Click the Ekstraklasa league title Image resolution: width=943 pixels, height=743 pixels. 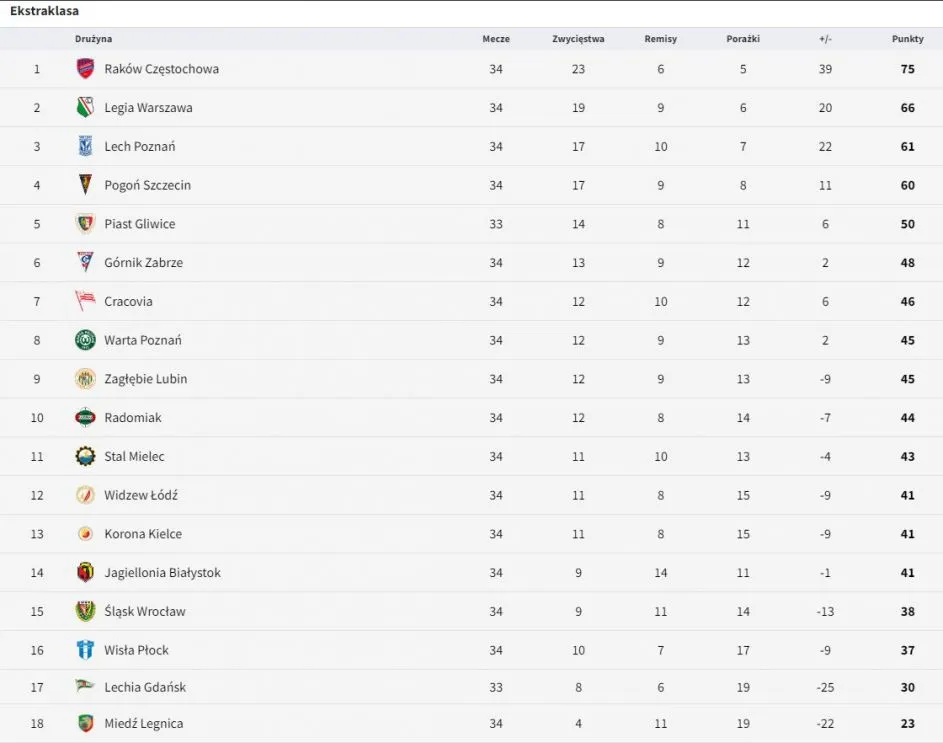coord(44,11)
